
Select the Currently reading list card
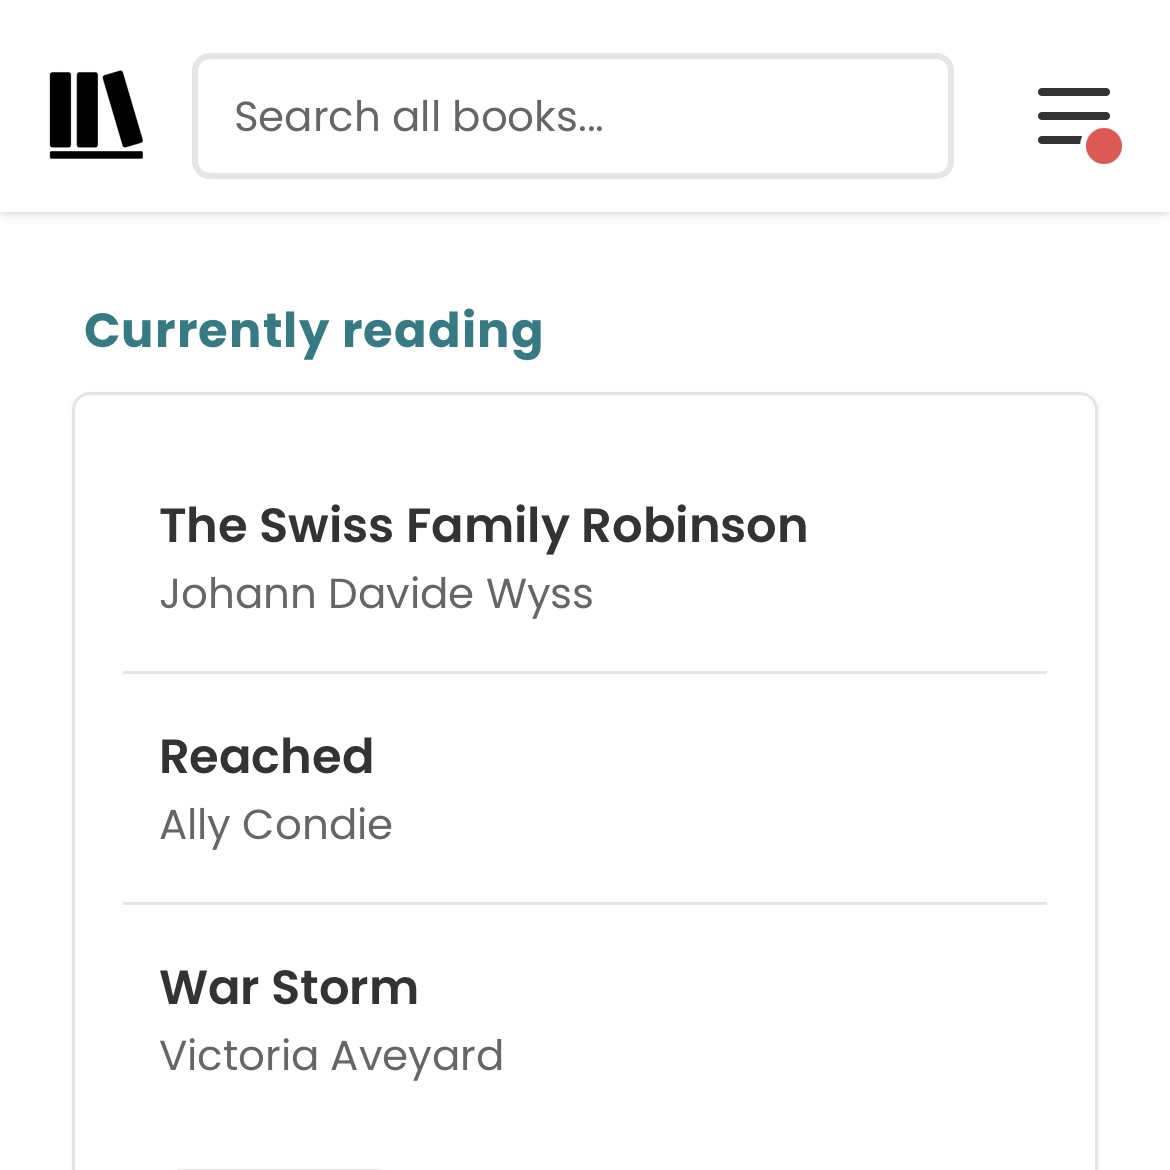(585, 780)
